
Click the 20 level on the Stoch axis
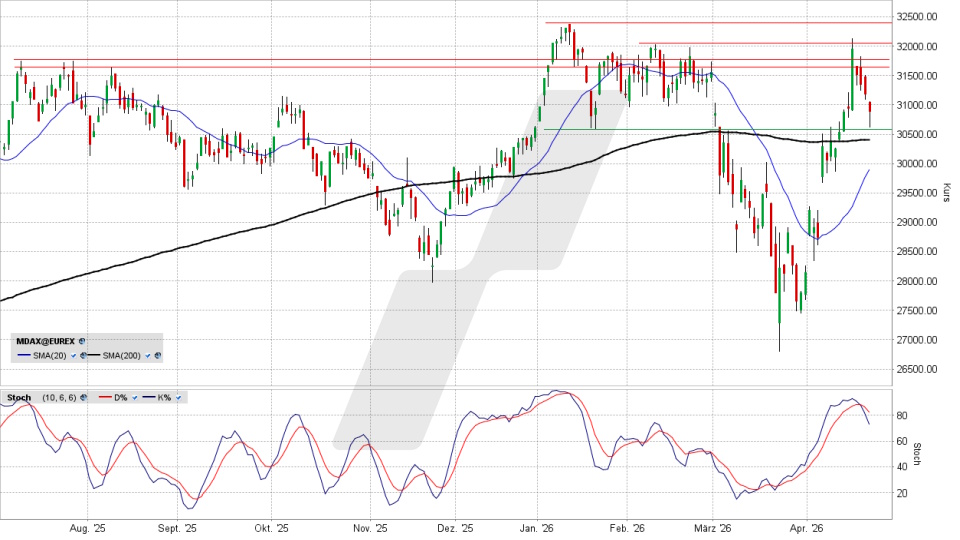click(x=902, y=493)
